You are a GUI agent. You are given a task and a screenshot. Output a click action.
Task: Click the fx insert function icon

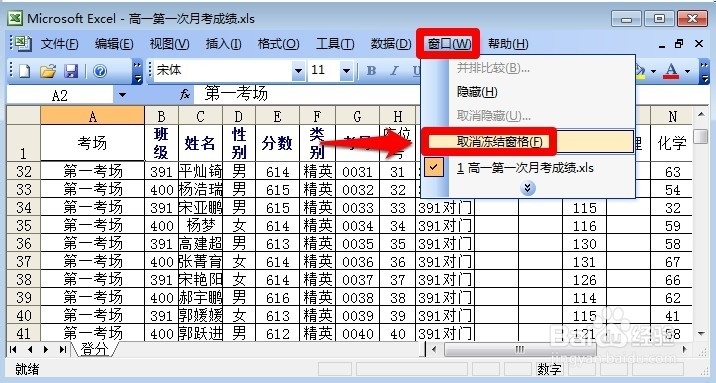click(185, 94)
